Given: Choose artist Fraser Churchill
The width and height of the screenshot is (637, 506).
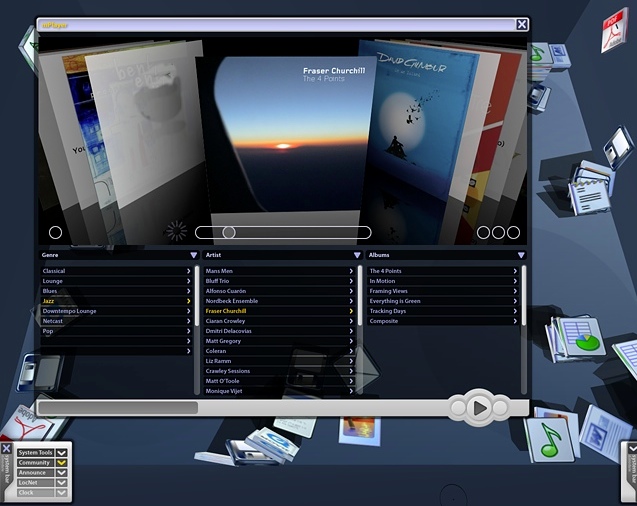Looking at the screenshot, I should coord(279,311).
